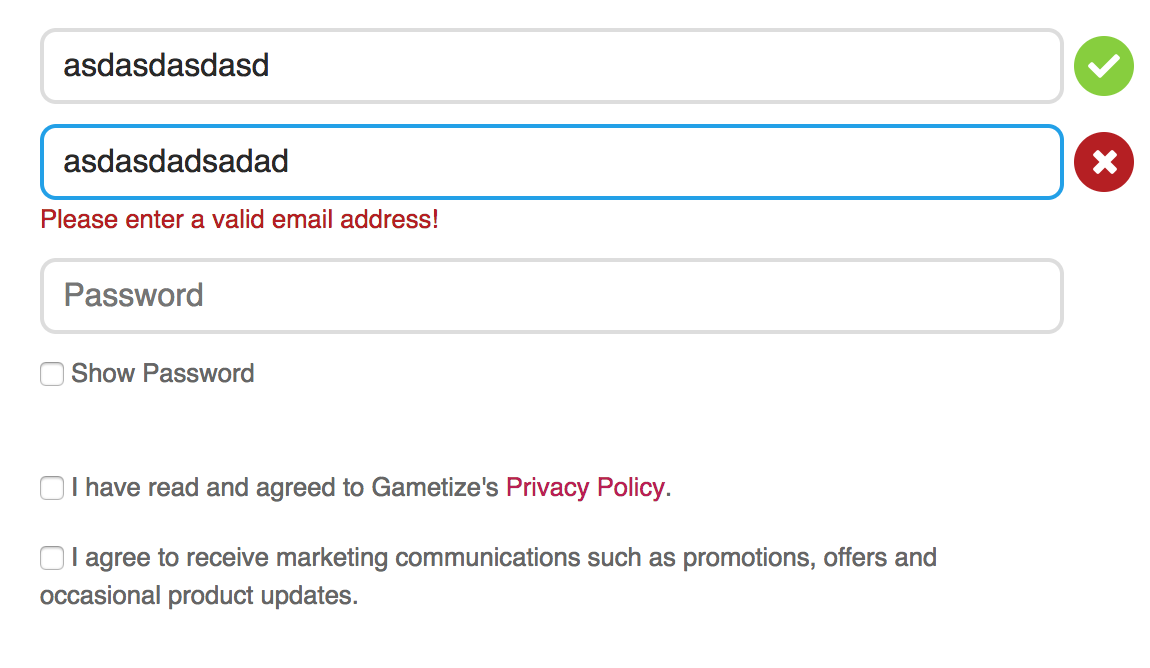Focus the email field containing asdasdadsadad

click(552, 162)
